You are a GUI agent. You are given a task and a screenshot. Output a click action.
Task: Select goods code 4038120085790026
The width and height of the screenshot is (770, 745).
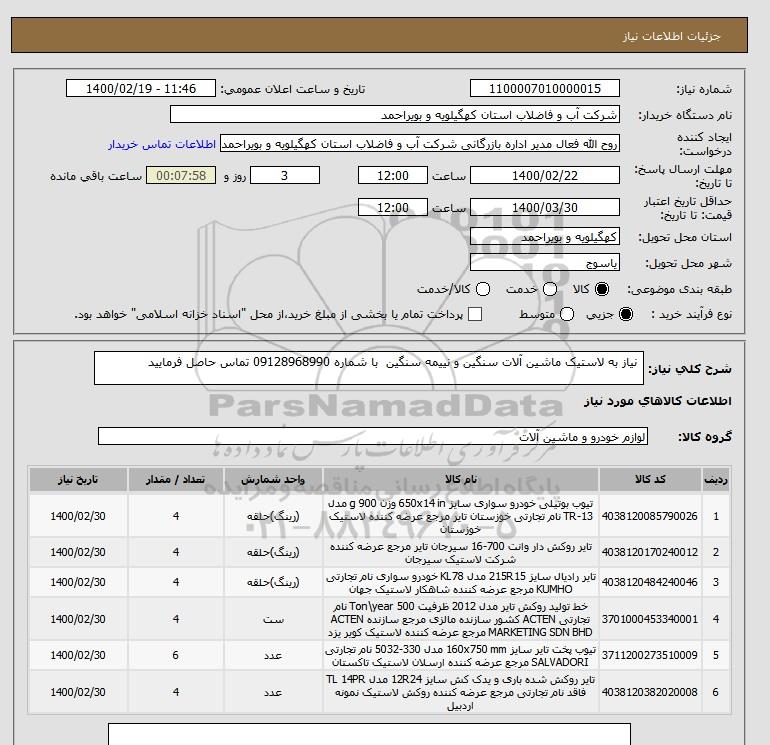coord(650,516)
